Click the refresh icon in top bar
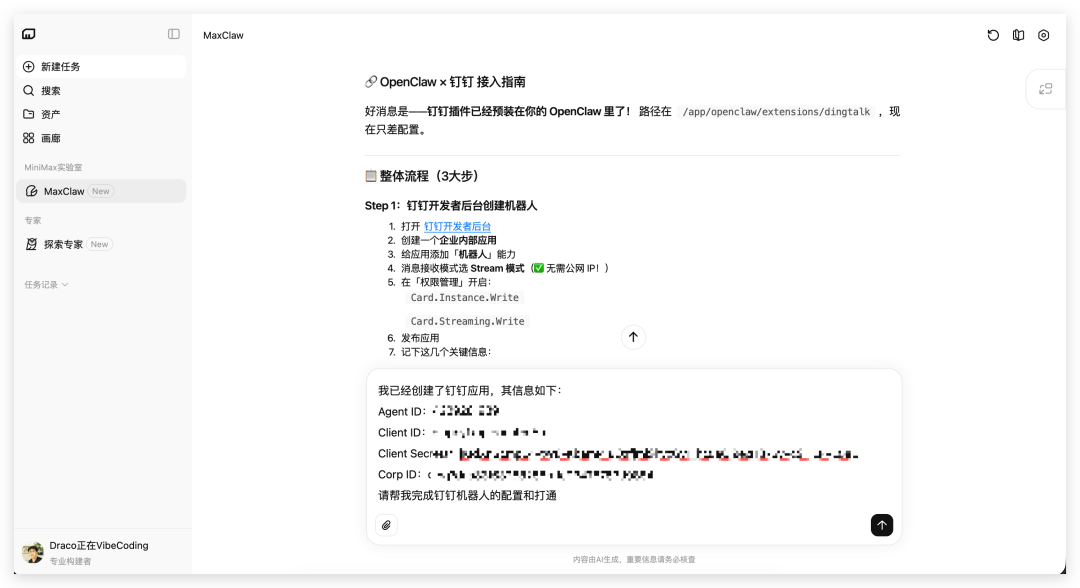Image resolution: width=1080 pixels, height=588 pixels. (x=993, y=35)
